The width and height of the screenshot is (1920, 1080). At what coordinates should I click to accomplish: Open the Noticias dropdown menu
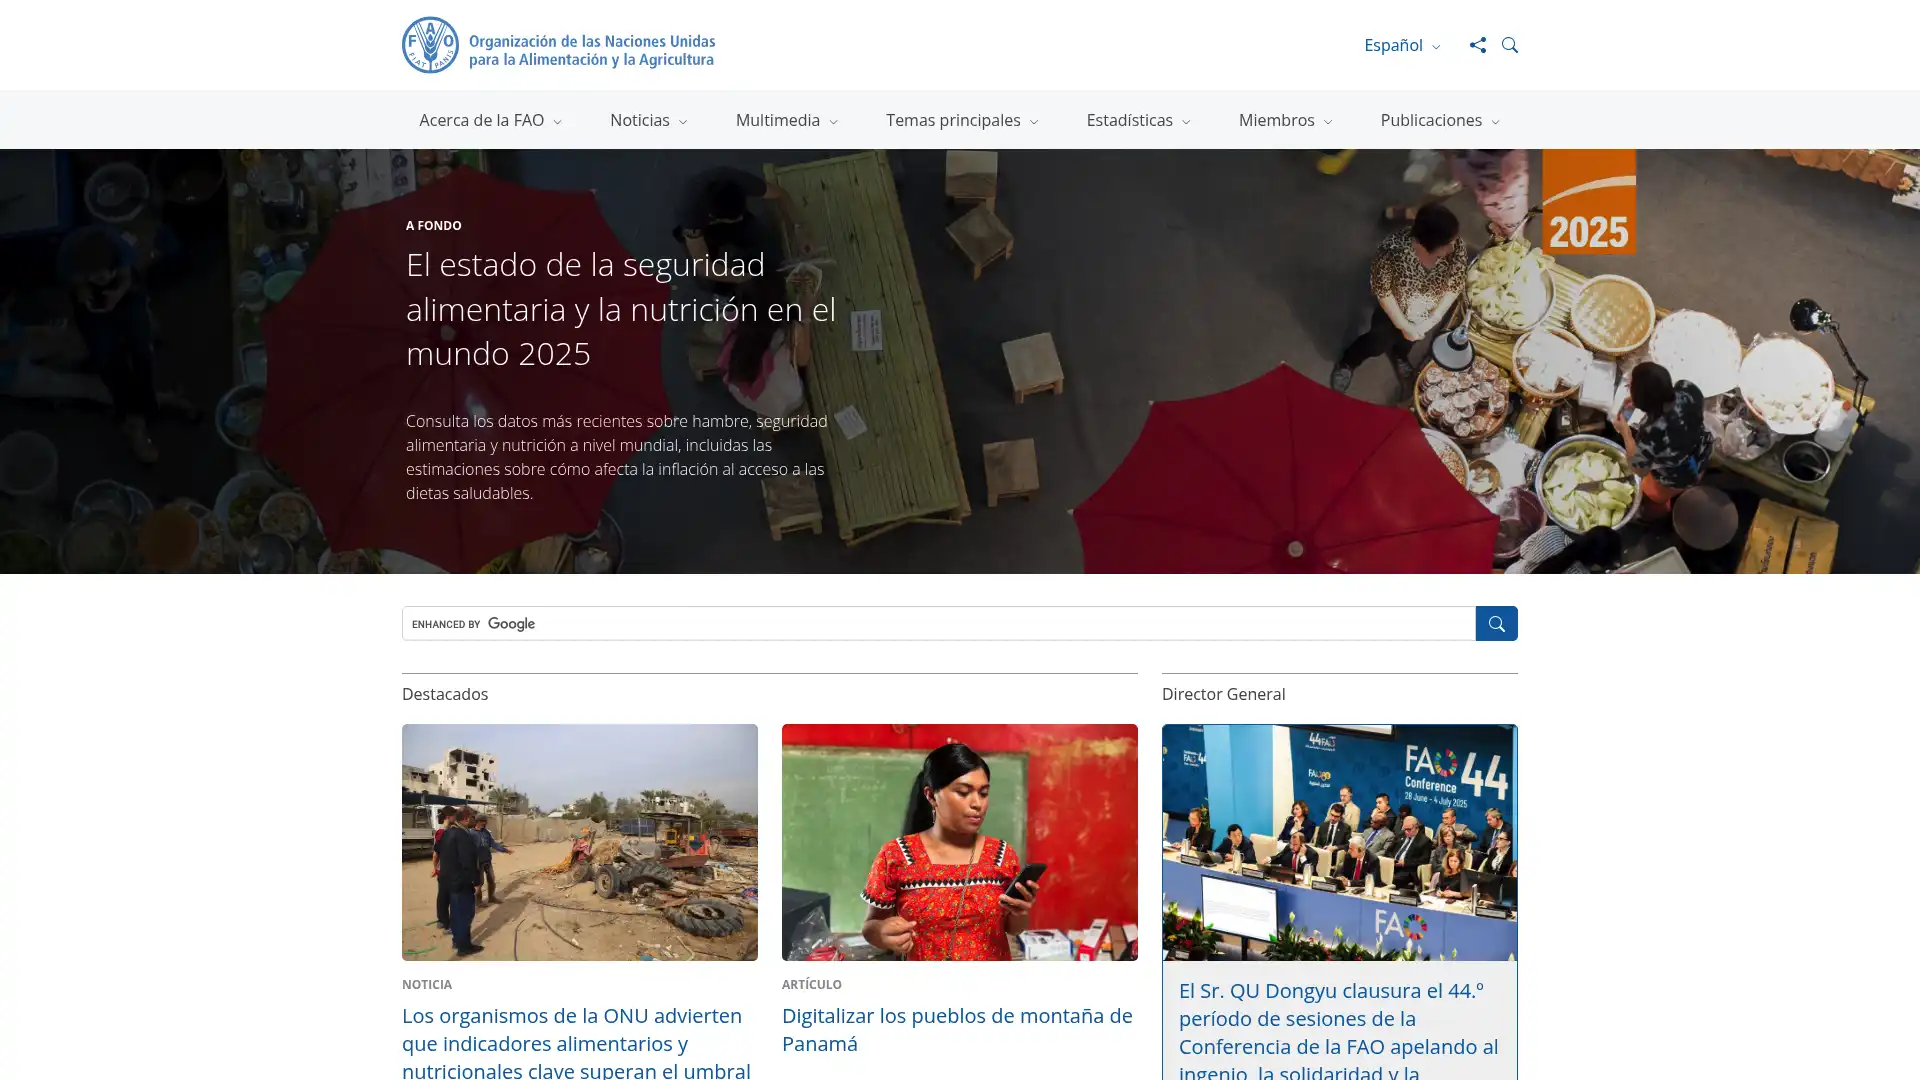click(x=648, y=120)
